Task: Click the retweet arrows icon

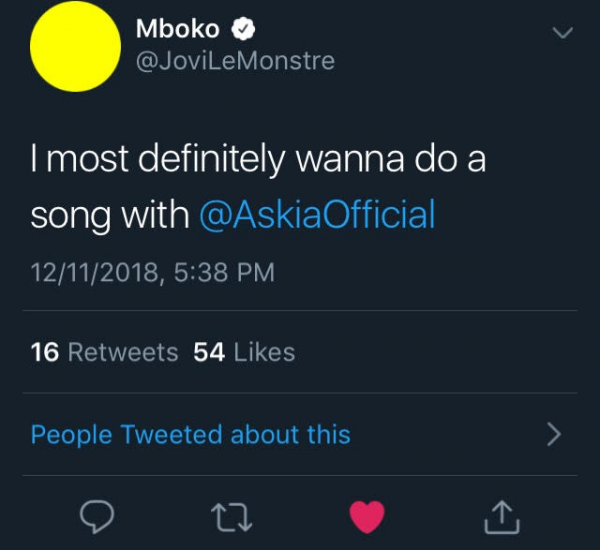Action: pyautogui.click(x=231, y=516)
